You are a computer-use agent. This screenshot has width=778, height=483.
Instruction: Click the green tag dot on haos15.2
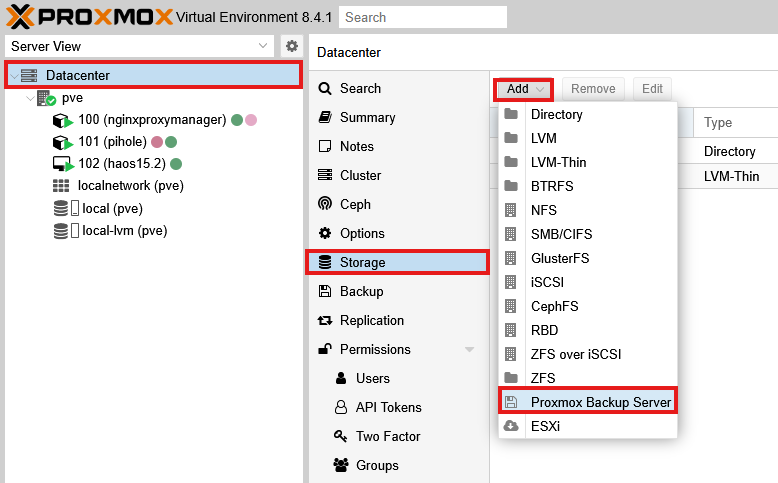point(176,163)
